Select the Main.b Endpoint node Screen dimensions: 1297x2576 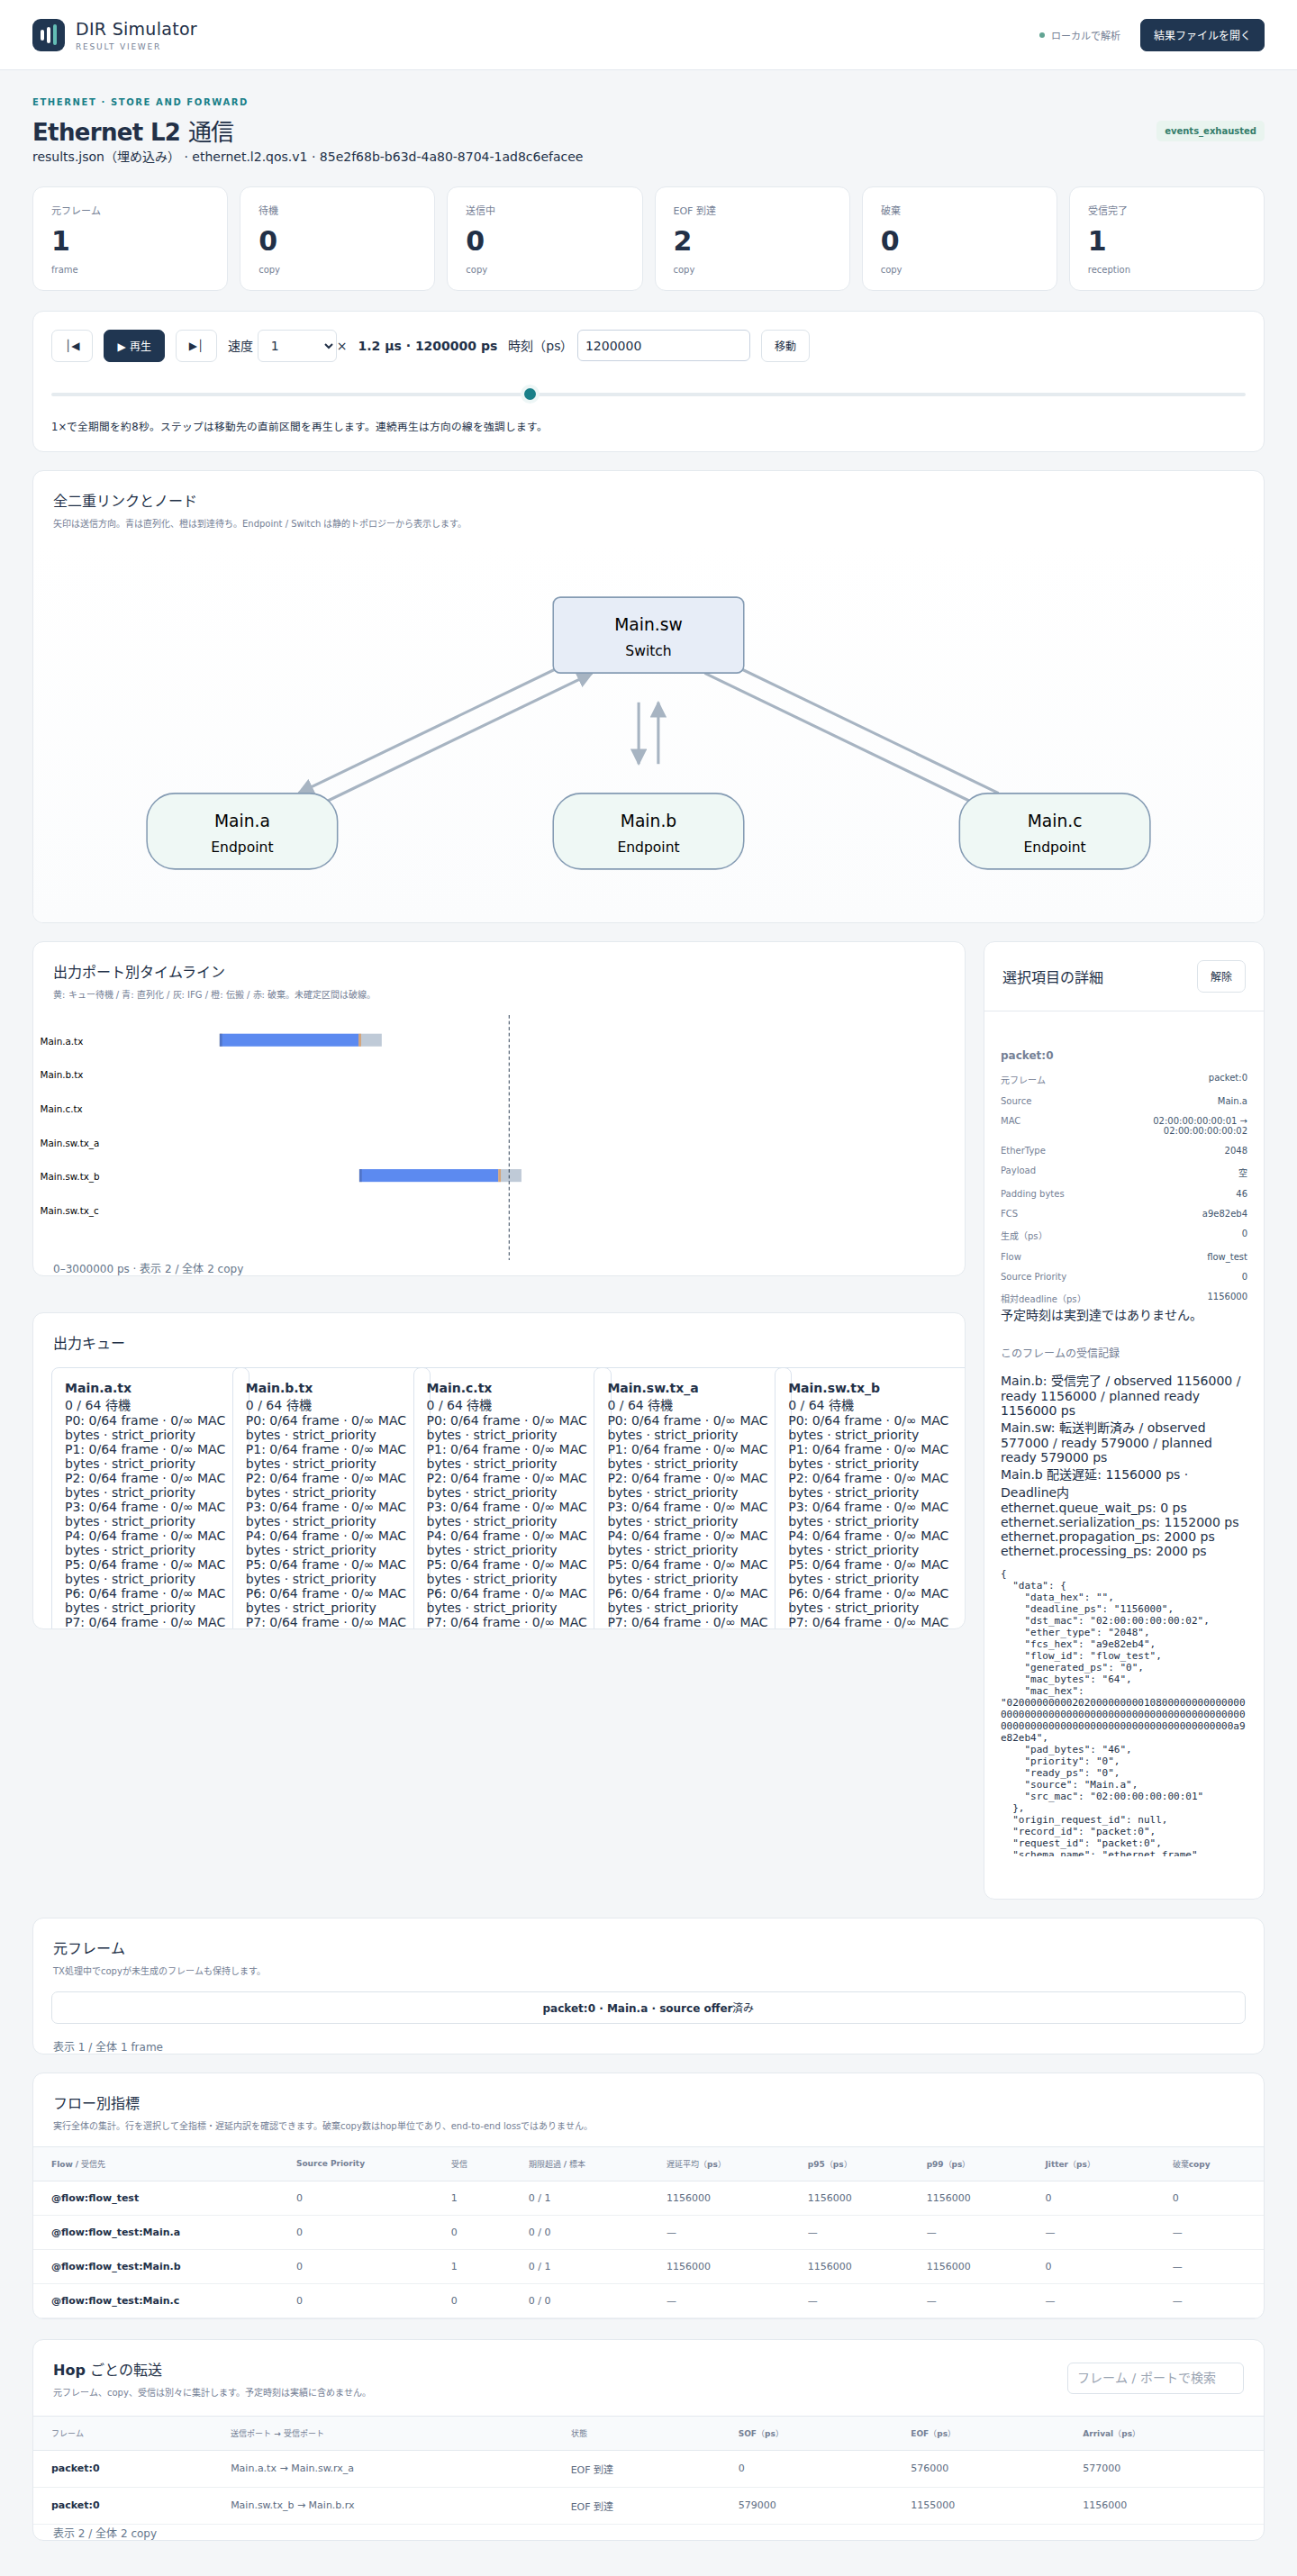pos(648,831)
